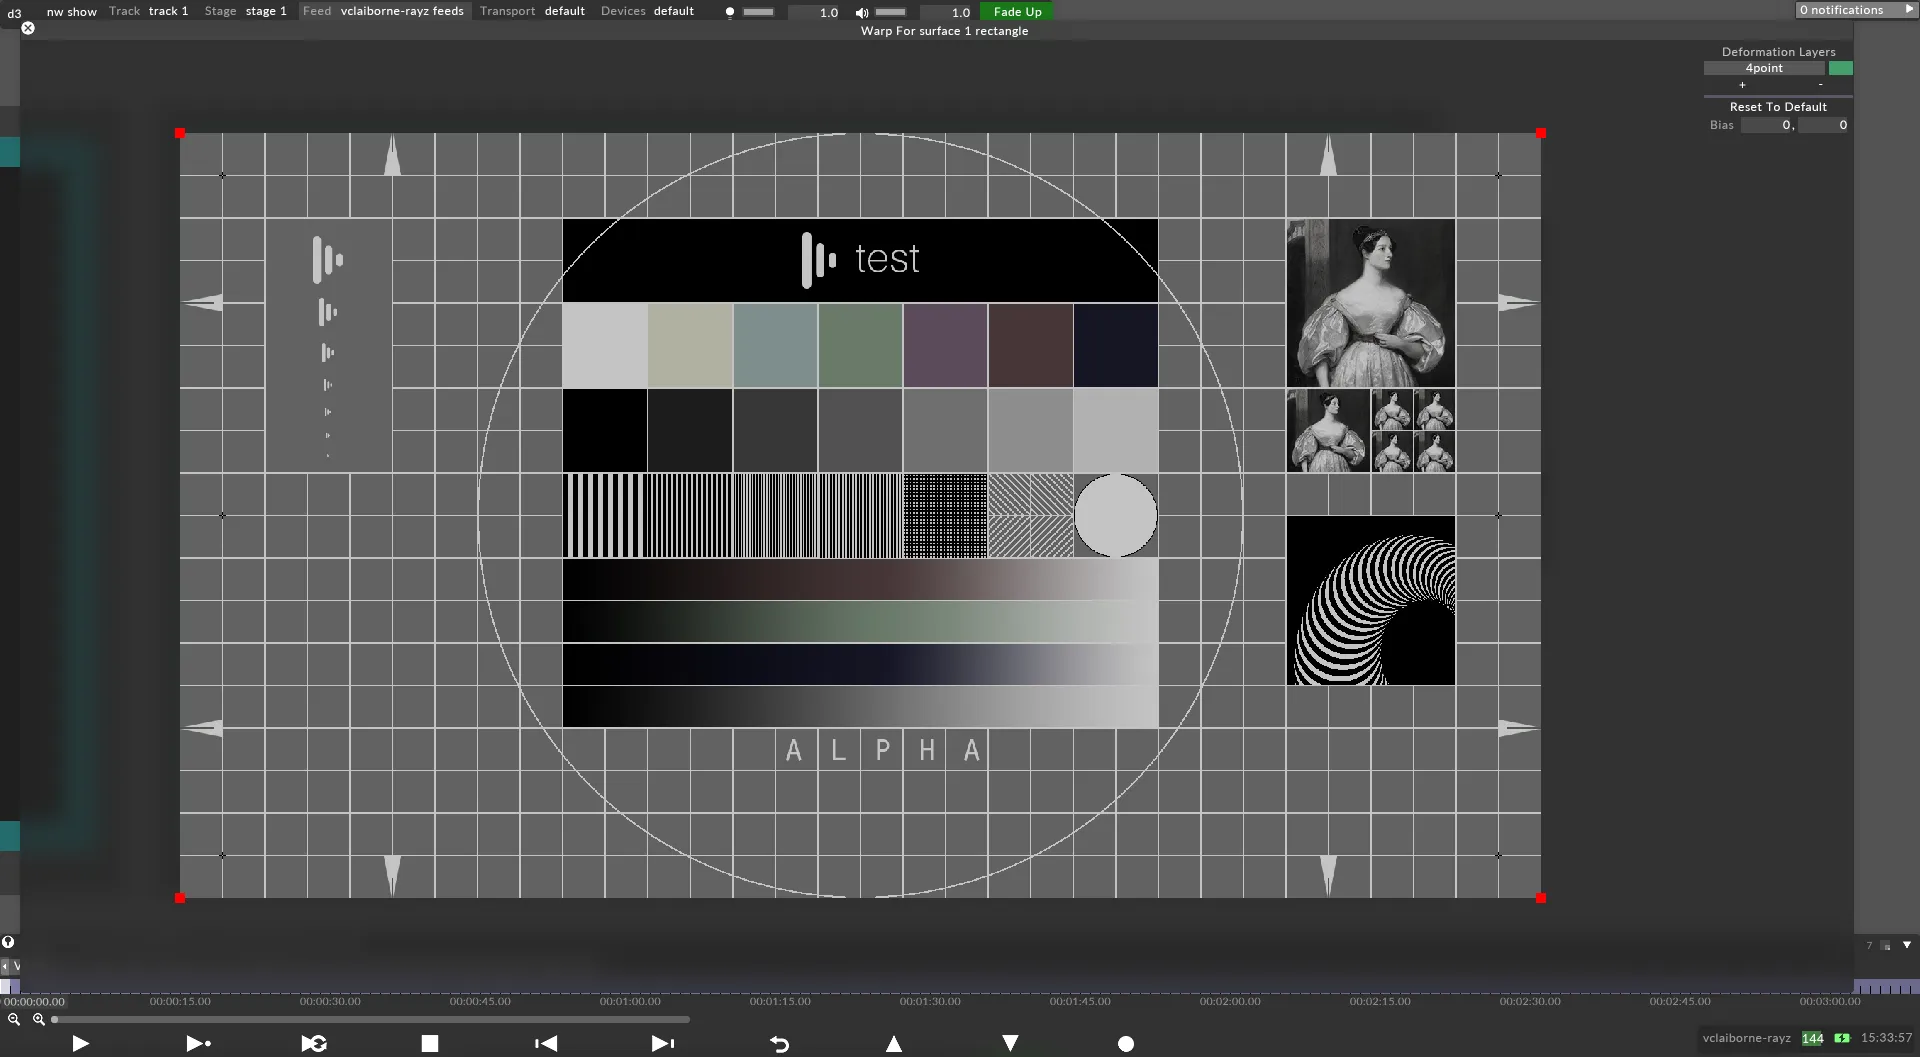Click the play-to-end-of-section icon
Image resolution: width=1920 pixels, height=1057 pixels.
pyautogui.click(x=198, y=1043)
